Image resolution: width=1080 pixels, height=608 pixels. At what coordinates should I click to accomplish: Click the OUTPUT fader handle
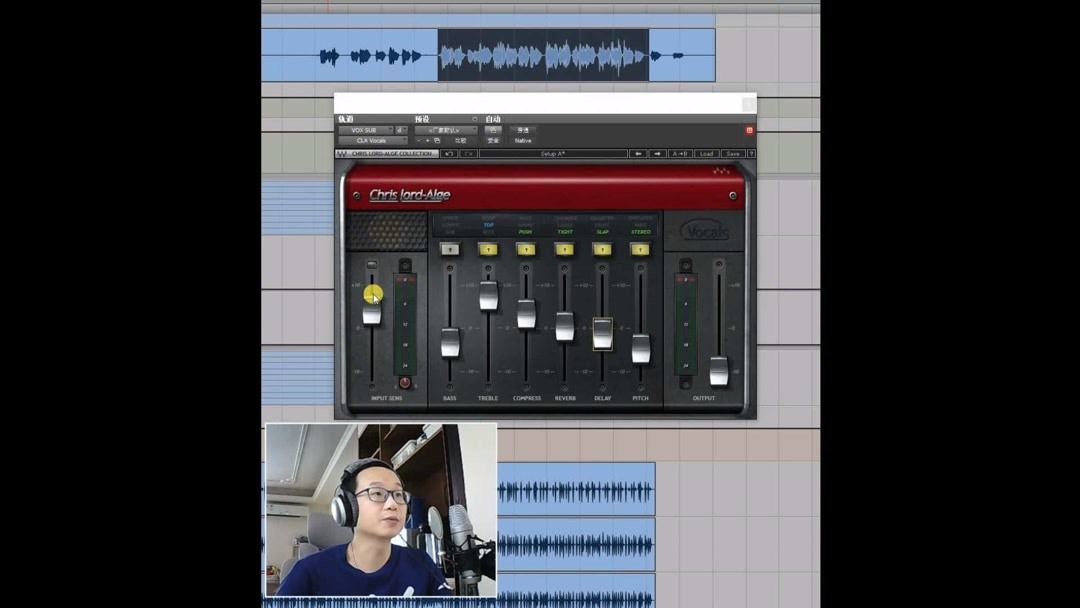point(718,372)
